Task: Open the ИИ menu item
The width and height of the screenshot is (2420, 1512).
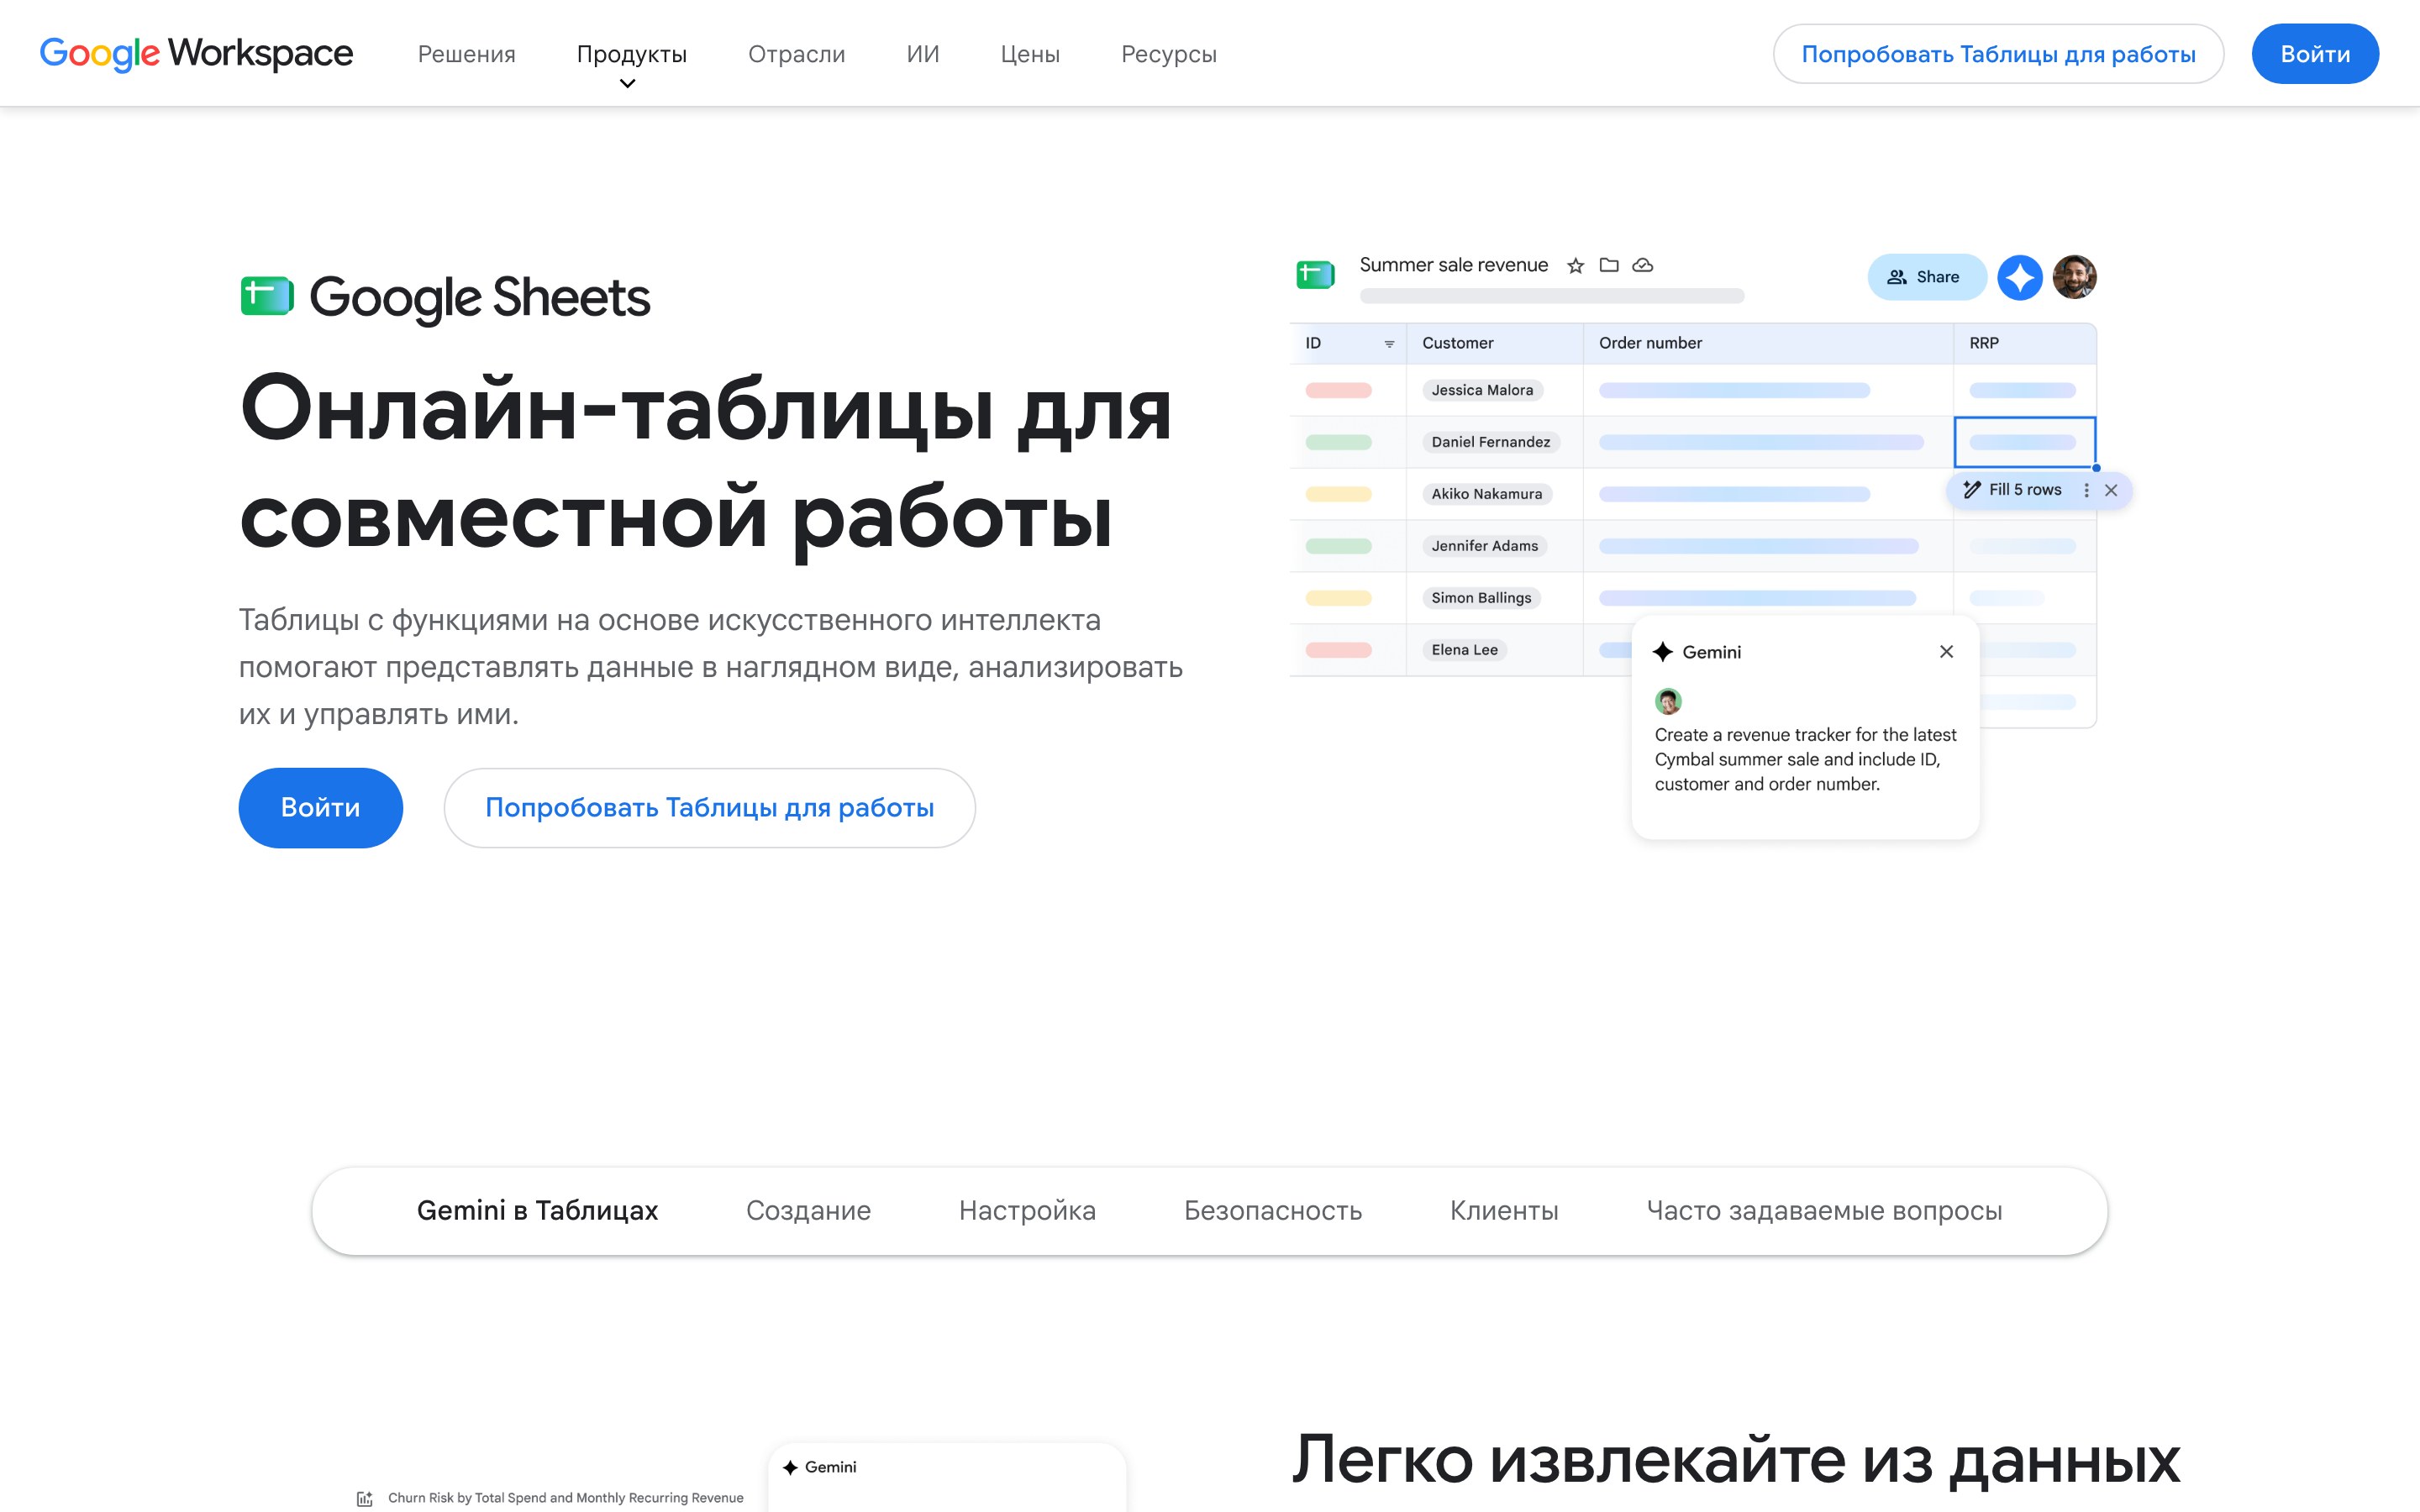Action: pyautogui.click(x=922, y=54)
